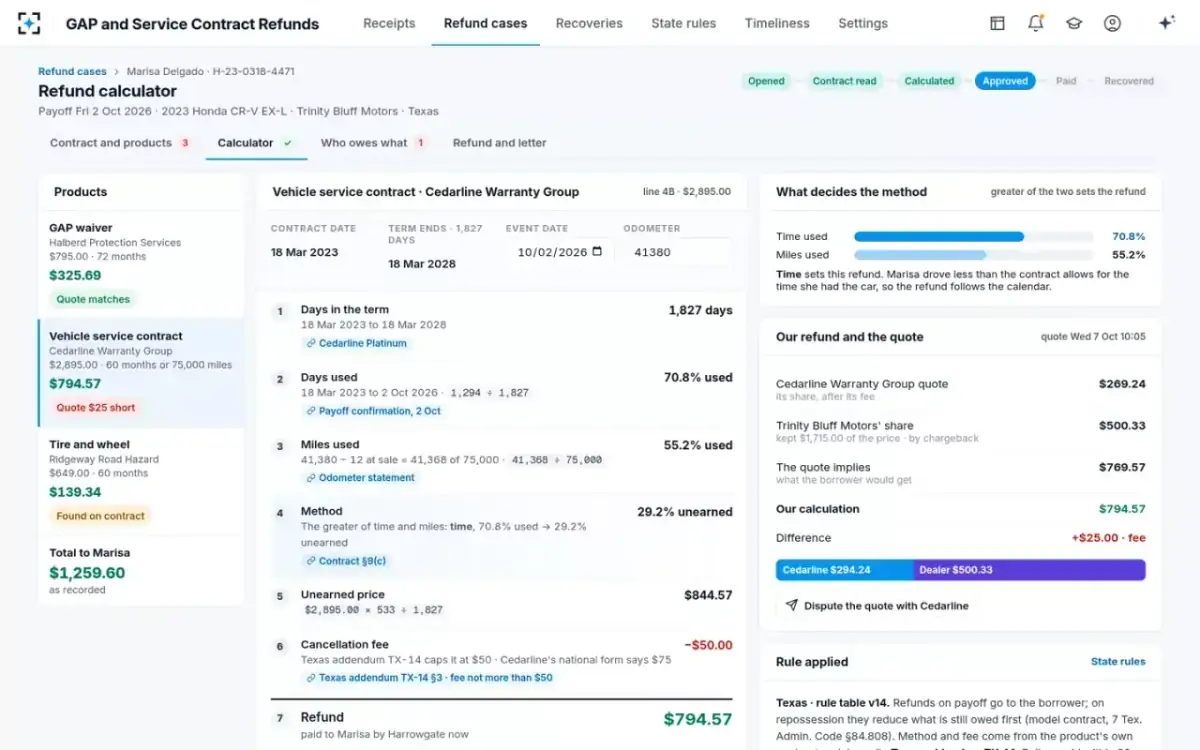Open Payoff confirmation, 2 Oct link
The width and height of the screenshot is (1200, 750).
tap(373, 411)
